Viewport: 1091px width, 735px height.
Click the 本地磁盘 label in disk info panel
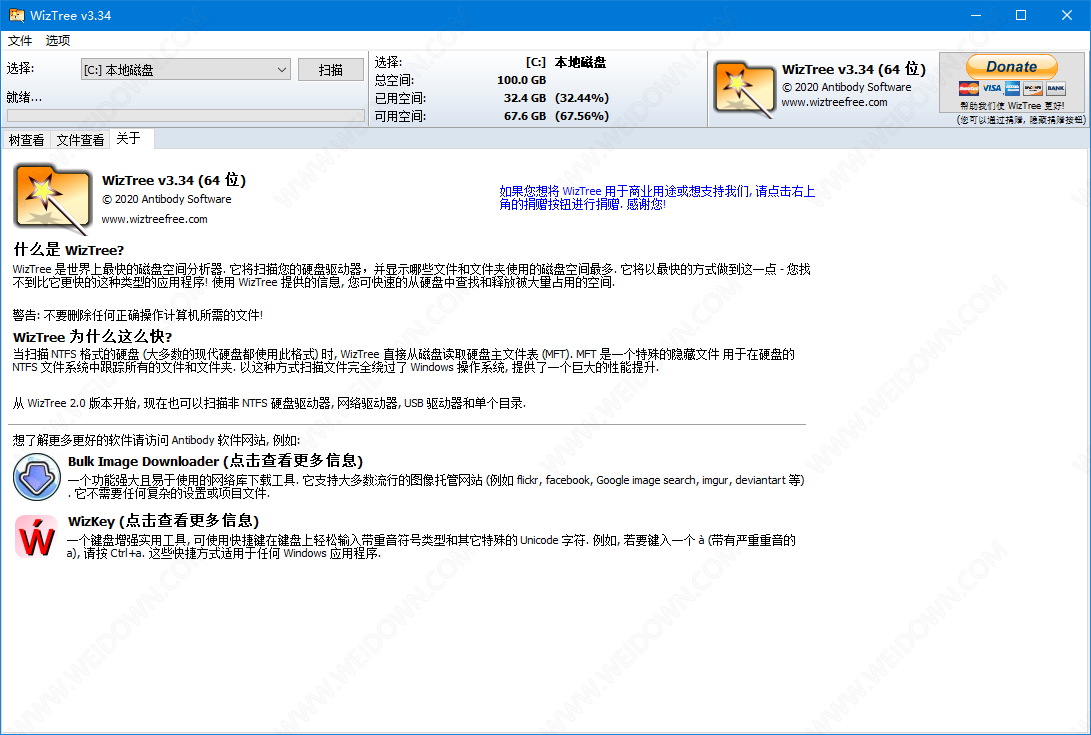(580, 62)
